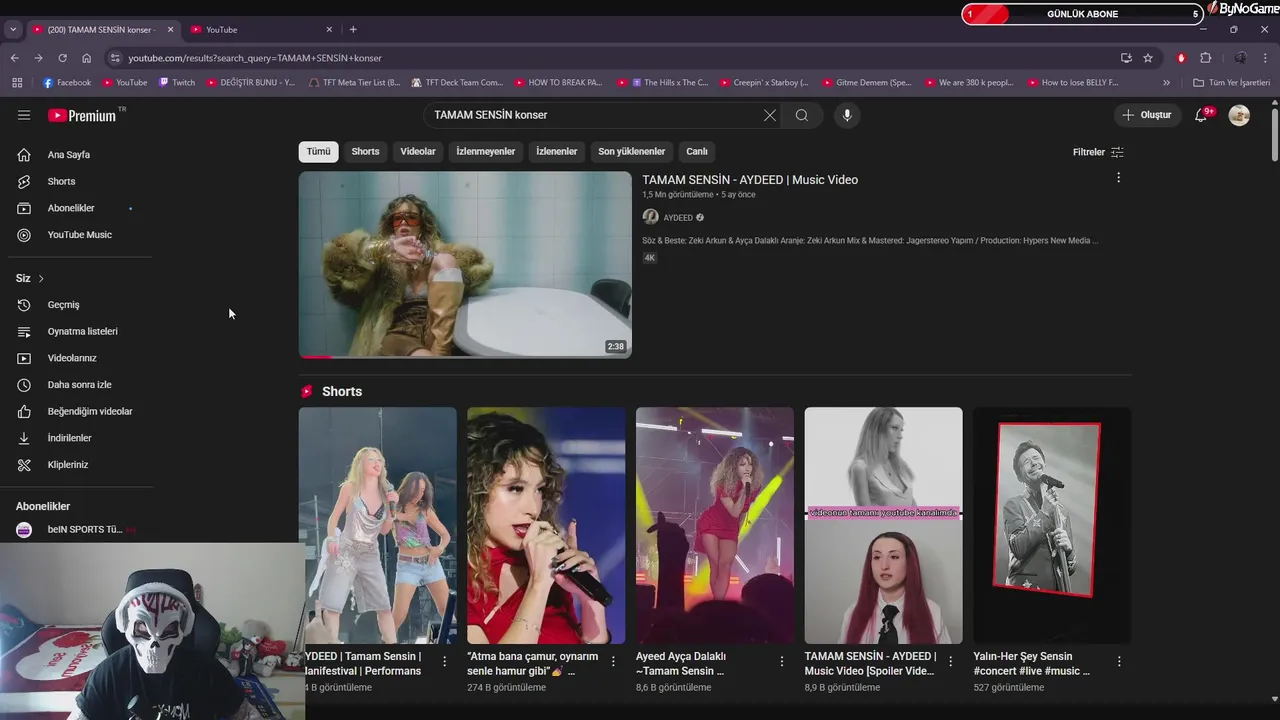Select the Tümü filter chip
This screenshot has width=1280, height=720.
click(x=318, y=152)
